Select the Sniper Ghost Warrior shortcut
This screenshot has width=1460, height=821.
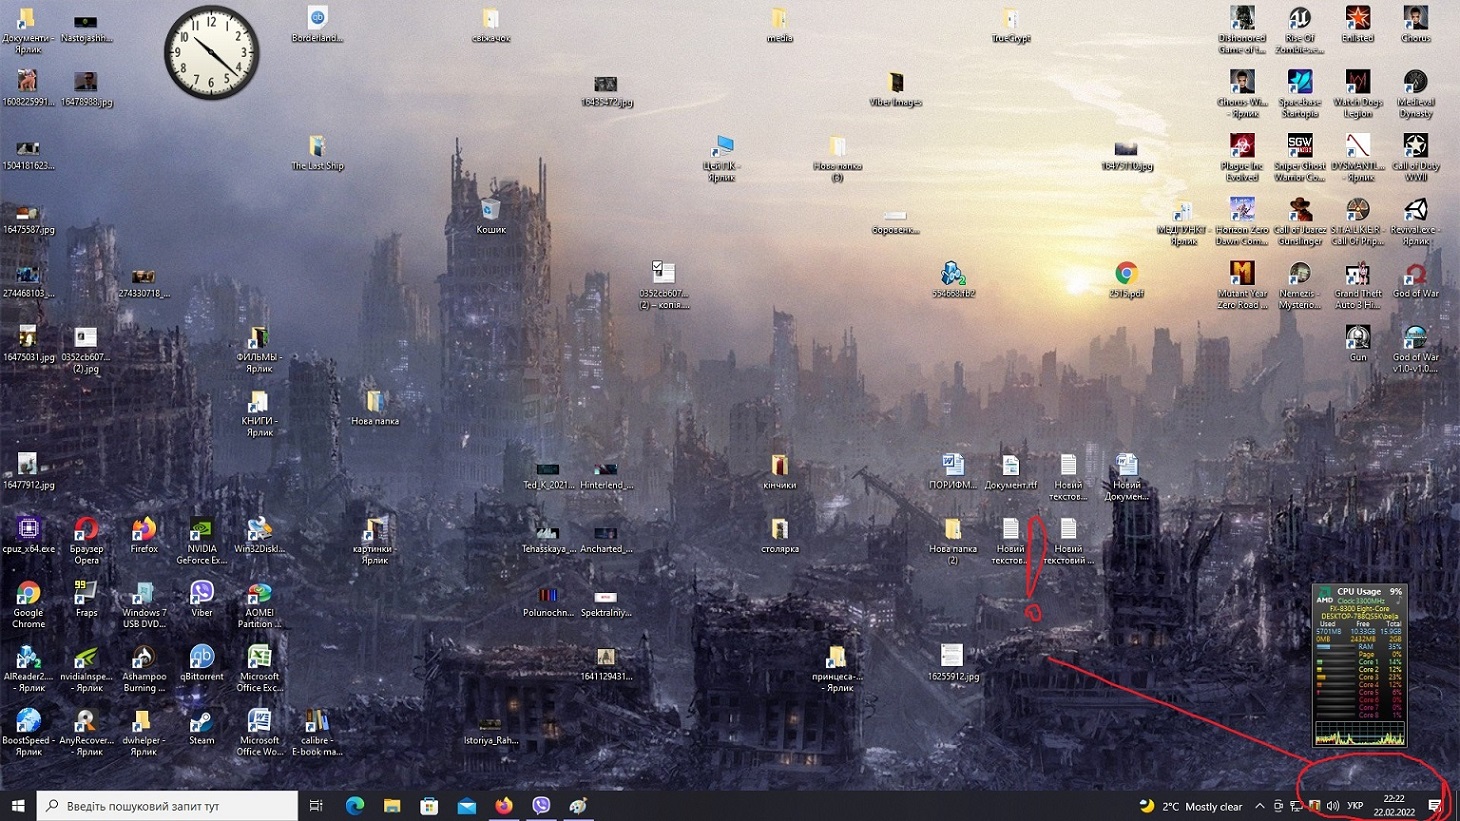[x=1300, y=158]
